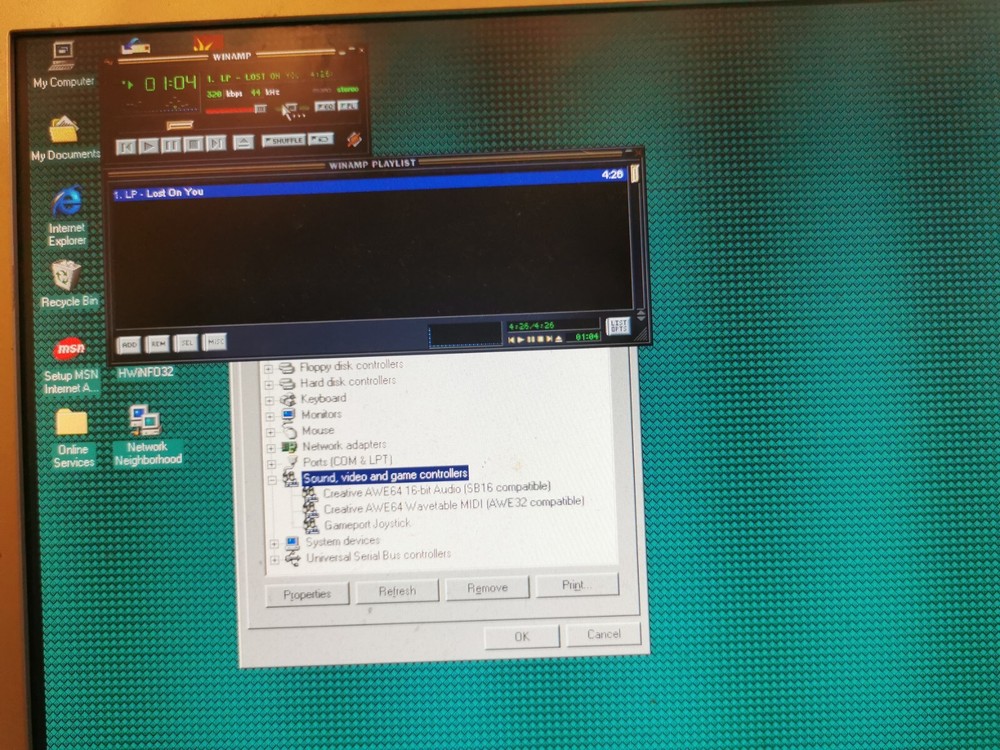The width and height of the screenshot is (1000, 750).
Task: Click the playlist mini previous track button
Action: click(x=511, y=340)
